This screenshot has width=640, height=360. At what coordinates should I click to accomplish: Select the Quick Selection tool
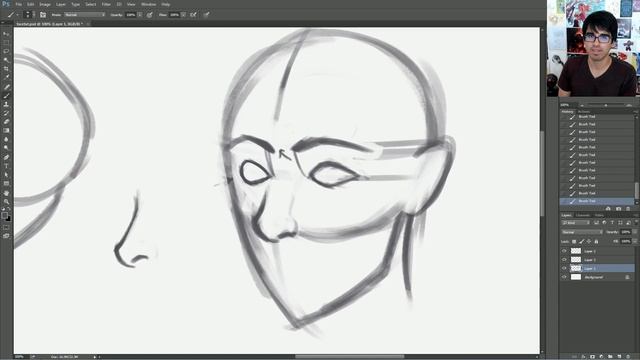pos(6,60)
